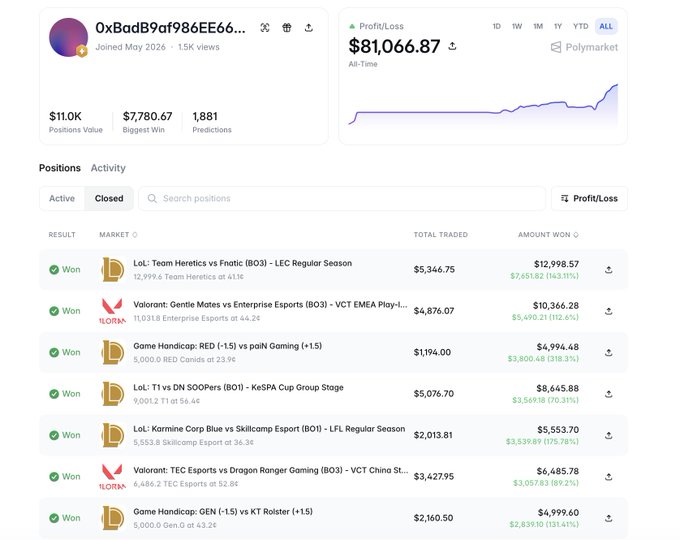Image resolution: width=680 pixels, height=540 pixels.
Task: Sort by the MARKET column header
Action: click(118, 235)
